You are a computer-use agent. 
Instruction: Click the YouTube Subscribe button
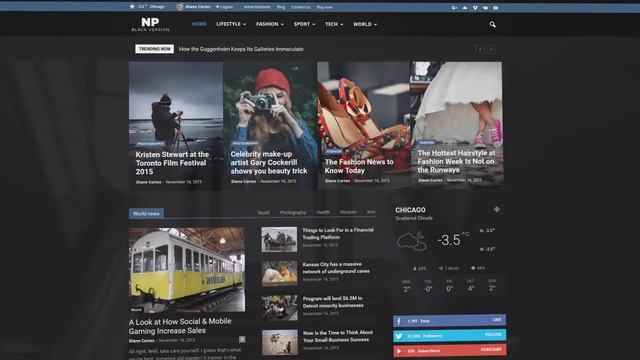(x=491, y=349)
